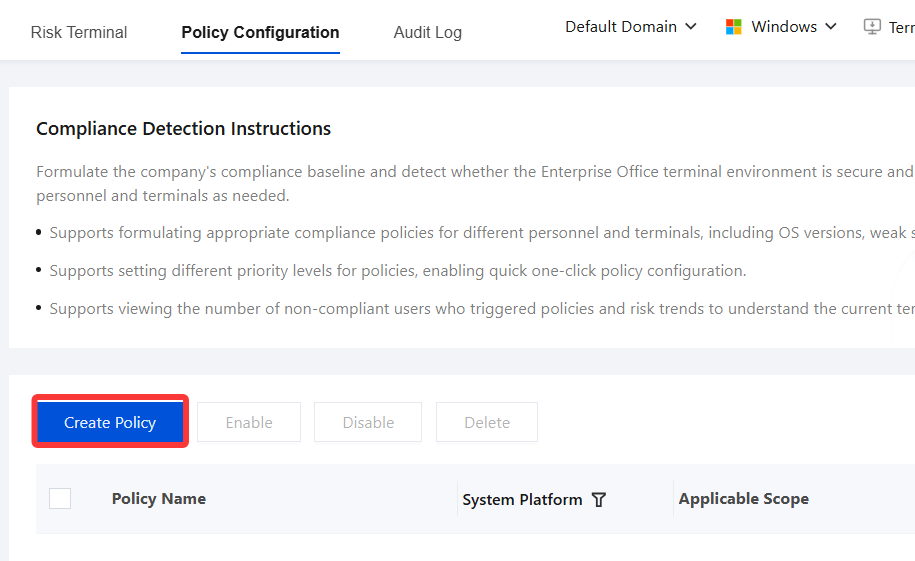Click the Compliance Detection Instructions heading
The height and width of the screenshot is (561, 915).
pos(183,128)
